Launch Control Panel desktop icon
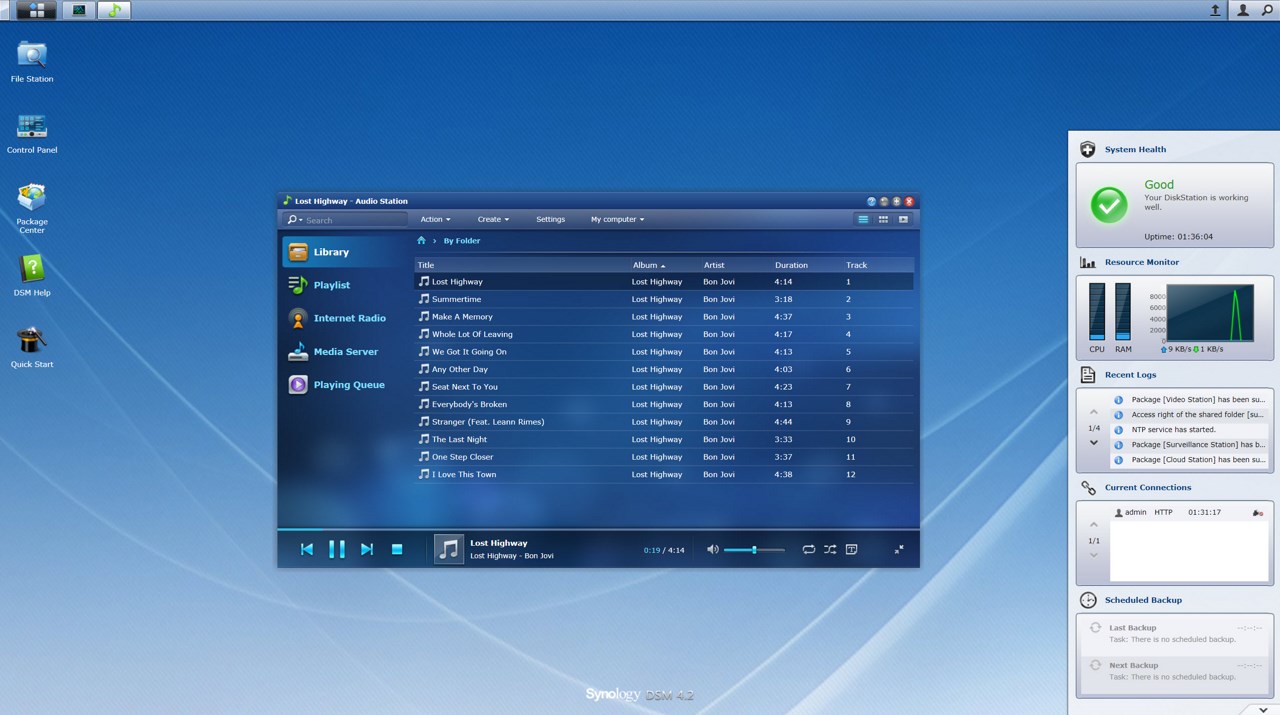The height and width of the screenshot is (715, 1280). (x=32, y=133)
